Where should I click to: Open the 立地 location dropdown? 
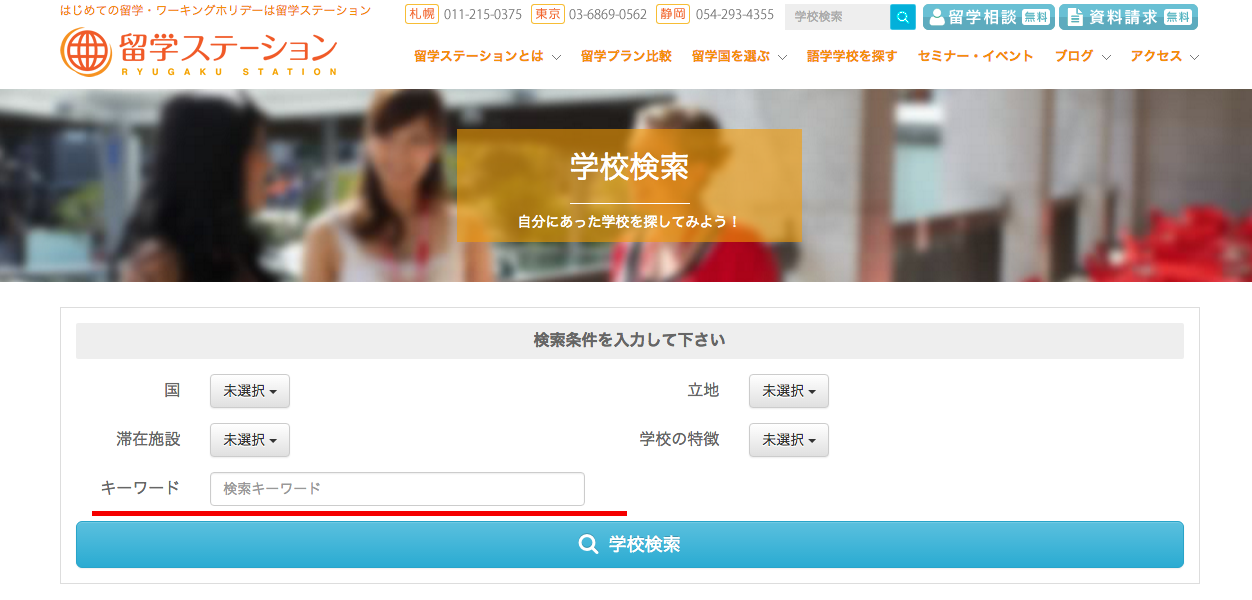(x=788, y=391)
